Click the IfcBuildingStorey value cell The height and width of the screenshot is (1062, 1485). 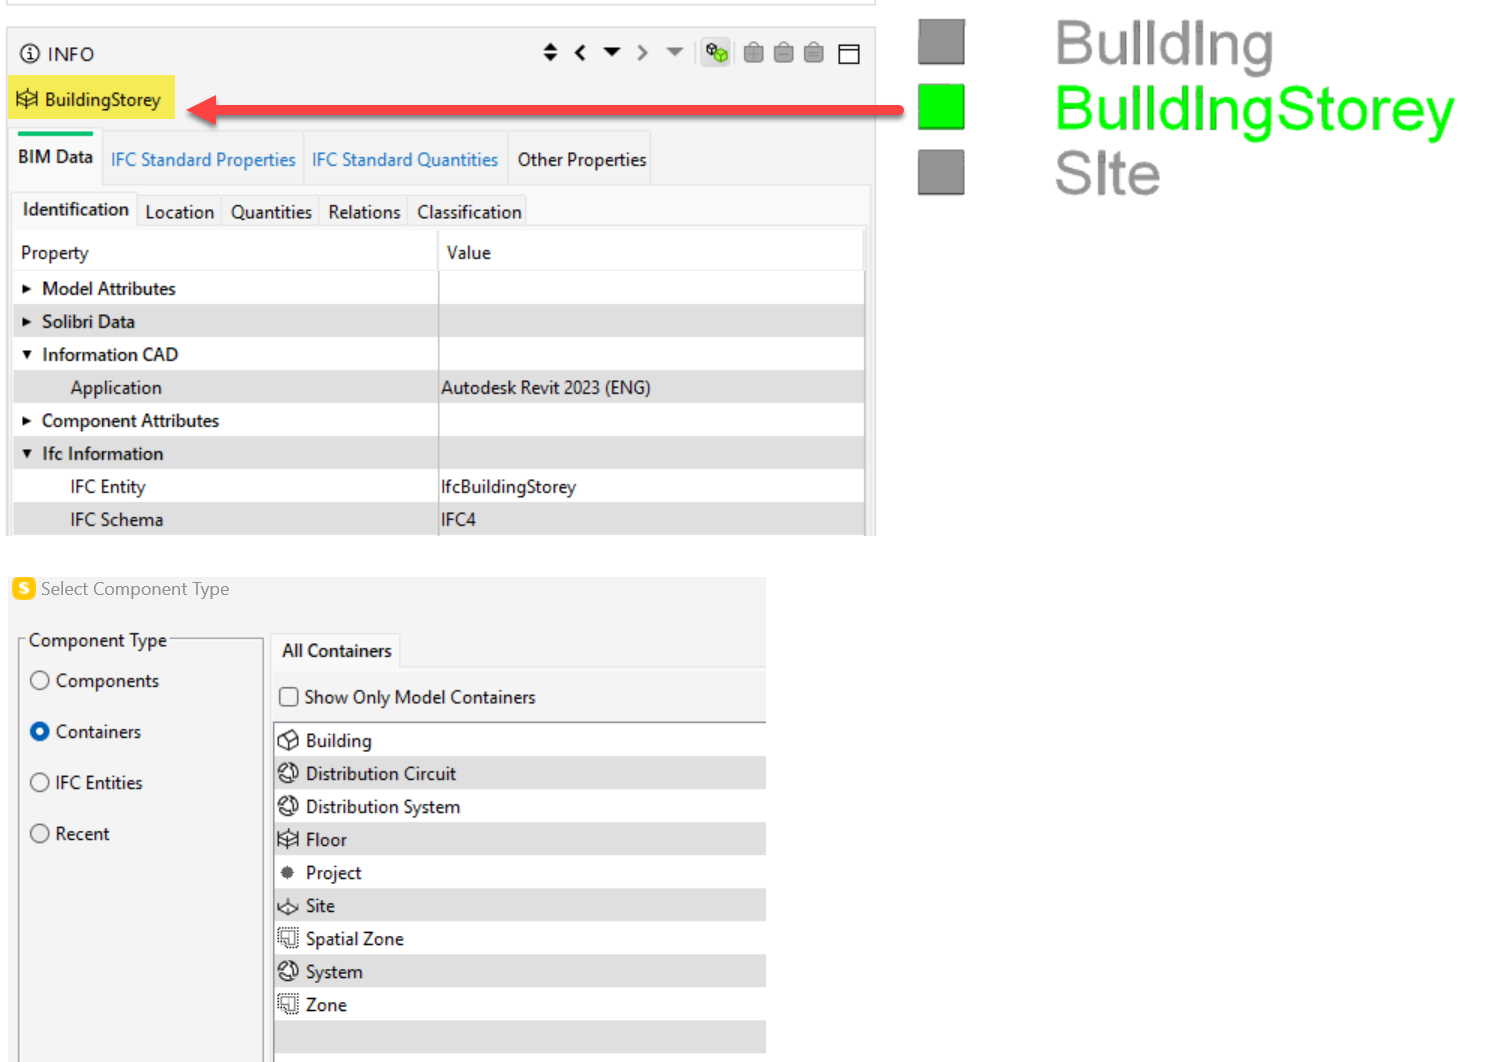pyautogui.click(x=651, y=486)
